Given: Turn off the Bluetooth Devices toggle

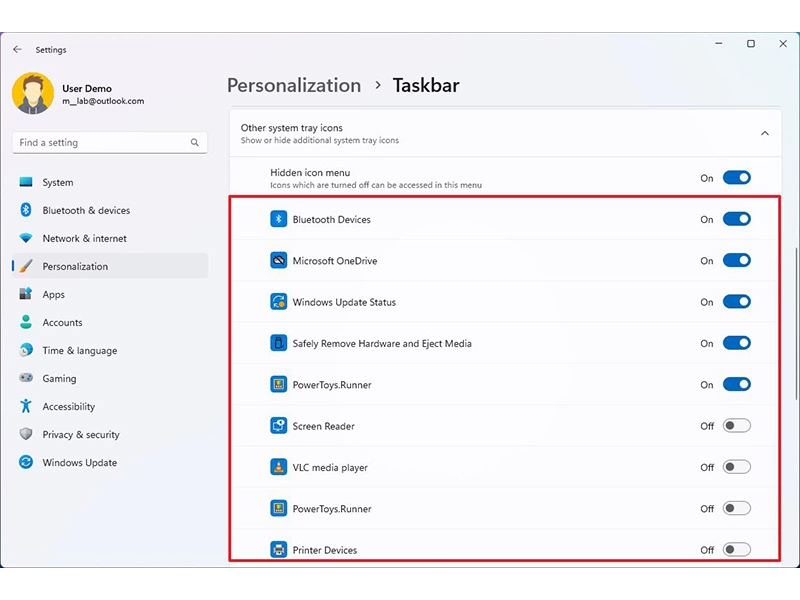Looking at the screenshot, I should point(737,219).
